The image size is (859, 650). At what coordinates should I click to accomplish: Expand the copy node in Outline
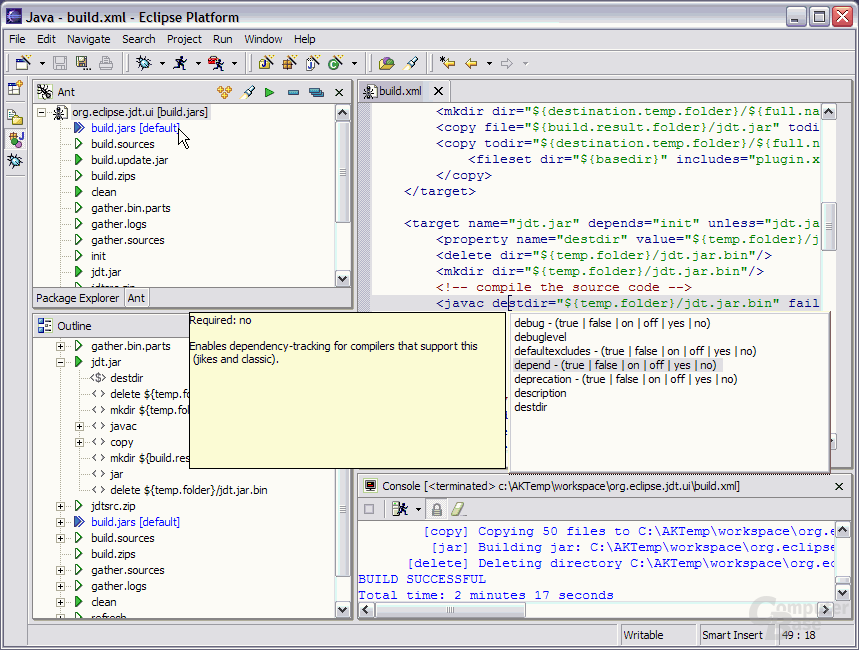[79, 442]
